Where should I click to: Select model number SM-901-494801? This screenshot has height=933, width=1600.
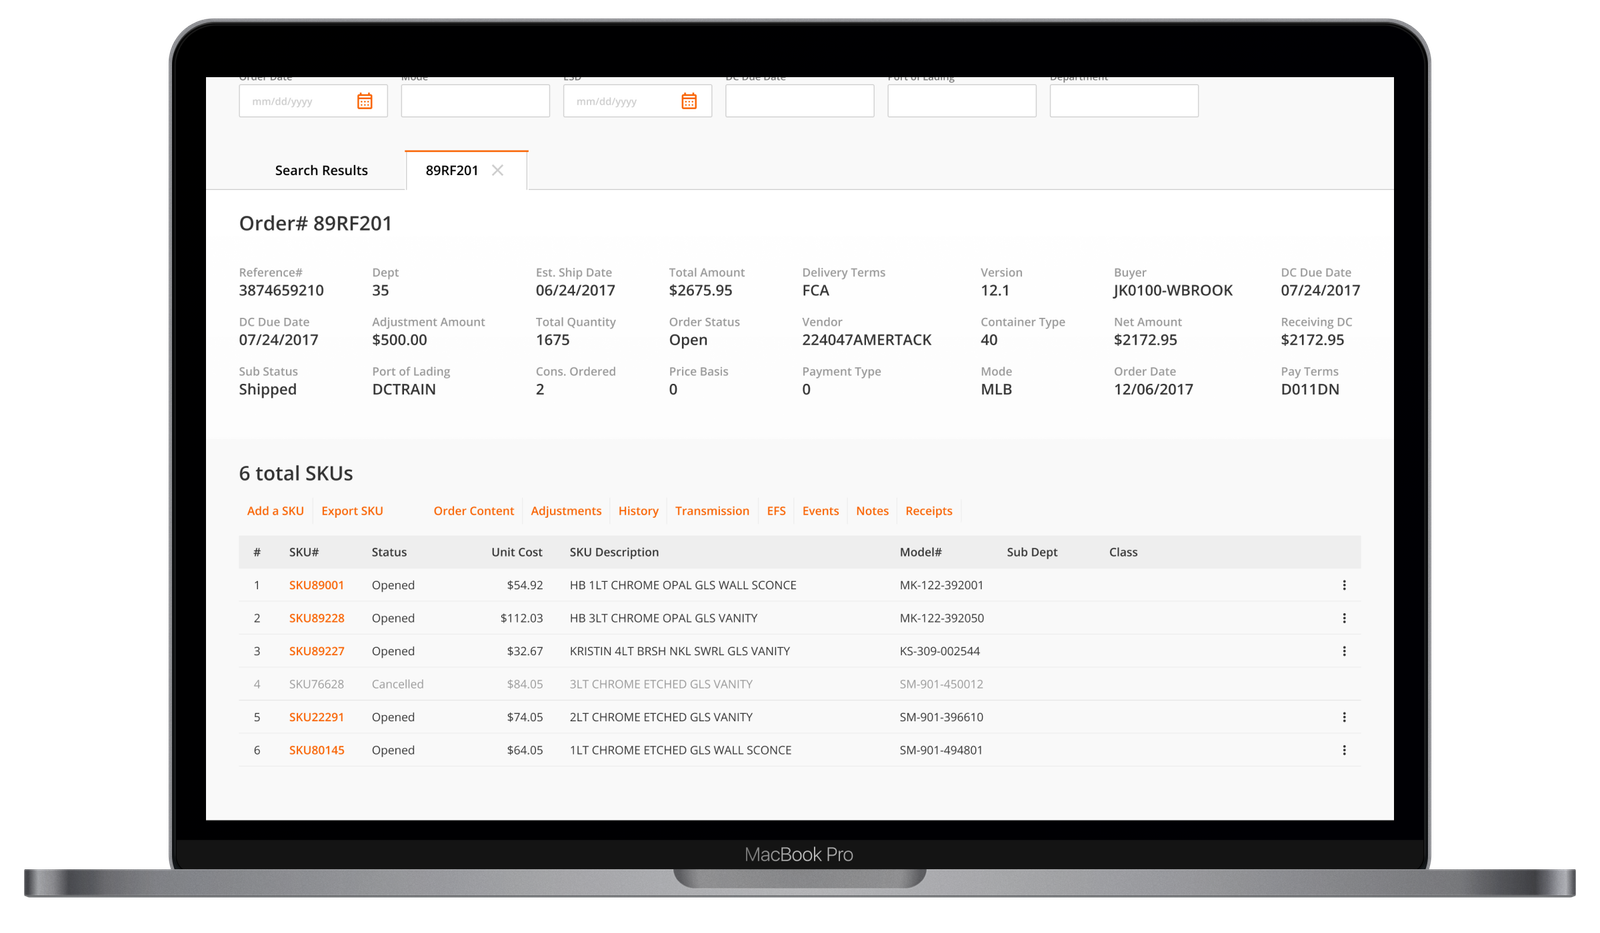point(941,750)
